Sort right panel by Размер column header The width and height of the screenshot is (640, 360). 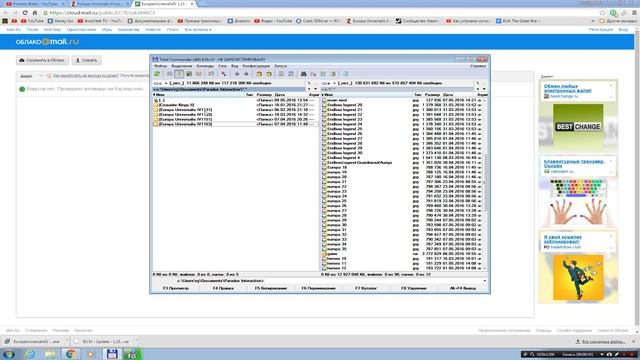[432, 95]
